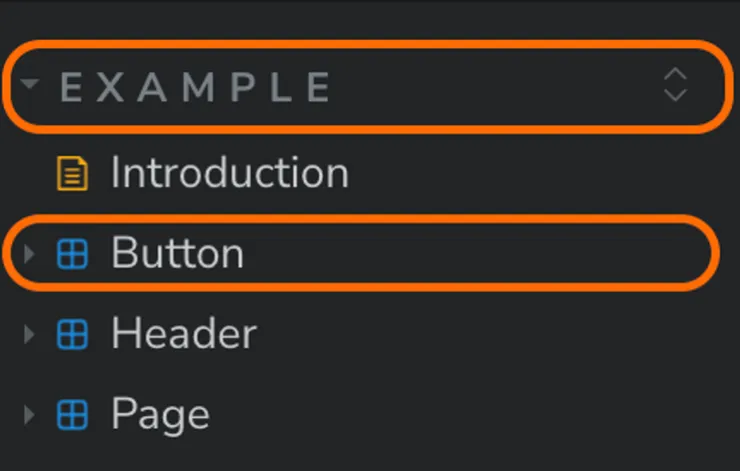The image size is (740, 471).
Task: Collapse the EXAMPLE section with its triangle
Action: click(x=29, y=84)
